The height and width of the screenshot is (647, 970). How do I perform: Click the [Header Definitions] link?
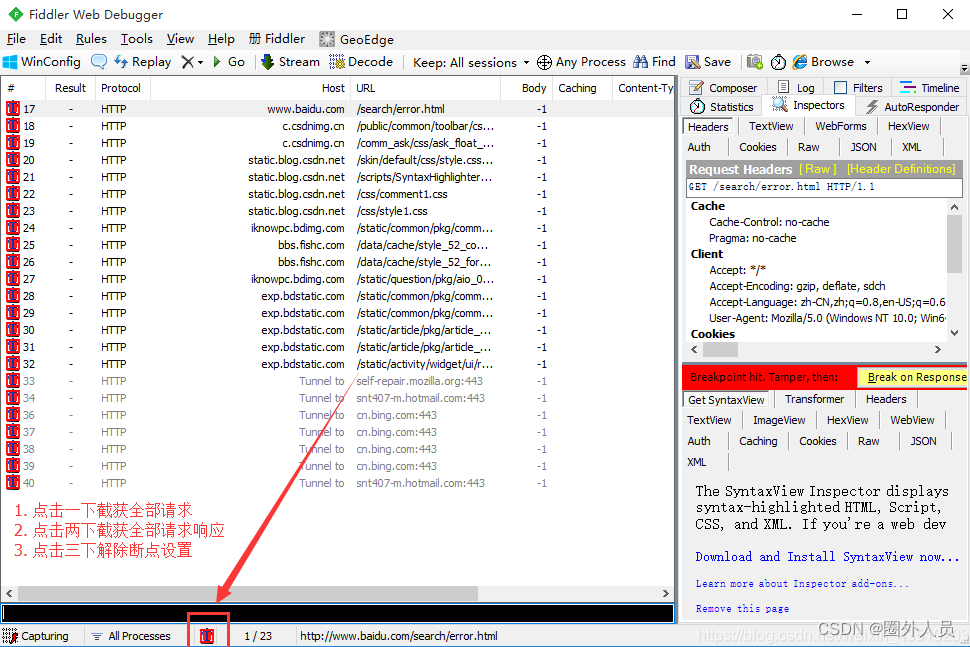(x=901, y=169)
